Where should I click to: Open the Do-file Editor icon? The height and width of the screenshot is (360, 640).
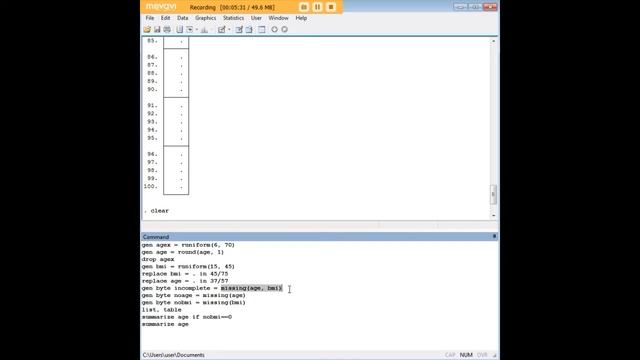click(x=222, y=29)
